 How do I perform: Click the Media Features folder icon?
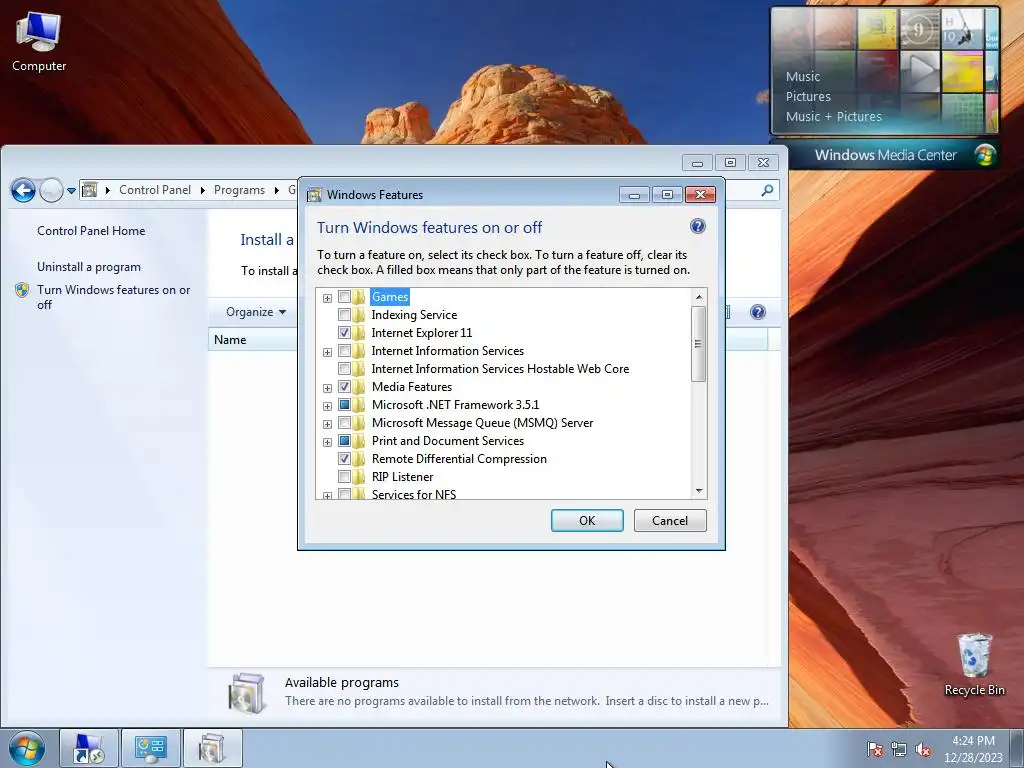coord(359,387)
